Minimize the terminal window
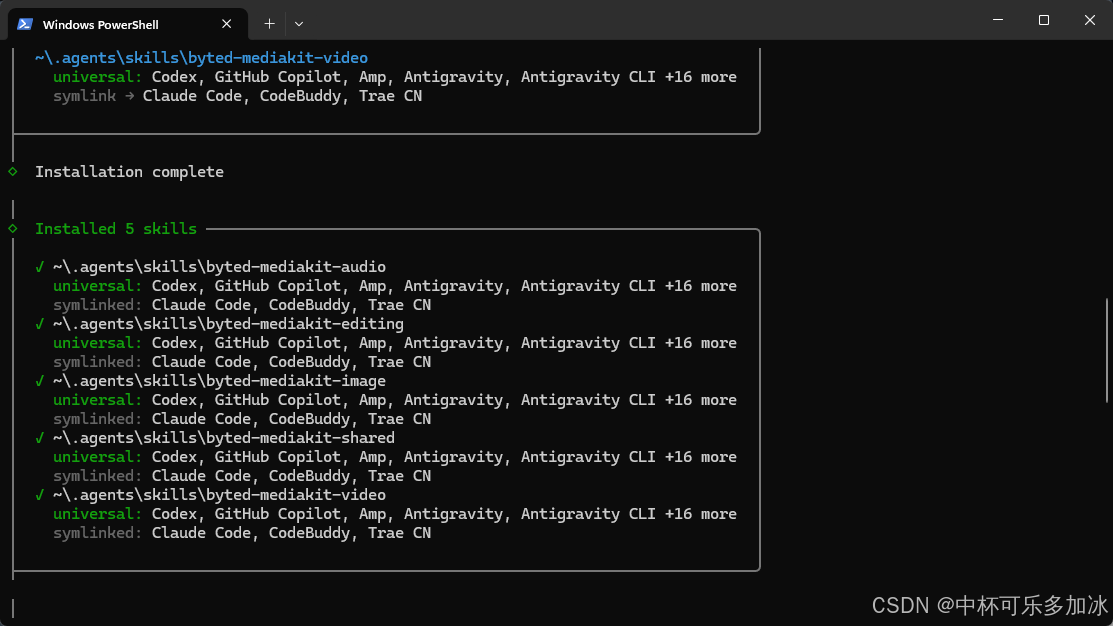This screenshot has width=1113, height=626. (x=998, y=20)
